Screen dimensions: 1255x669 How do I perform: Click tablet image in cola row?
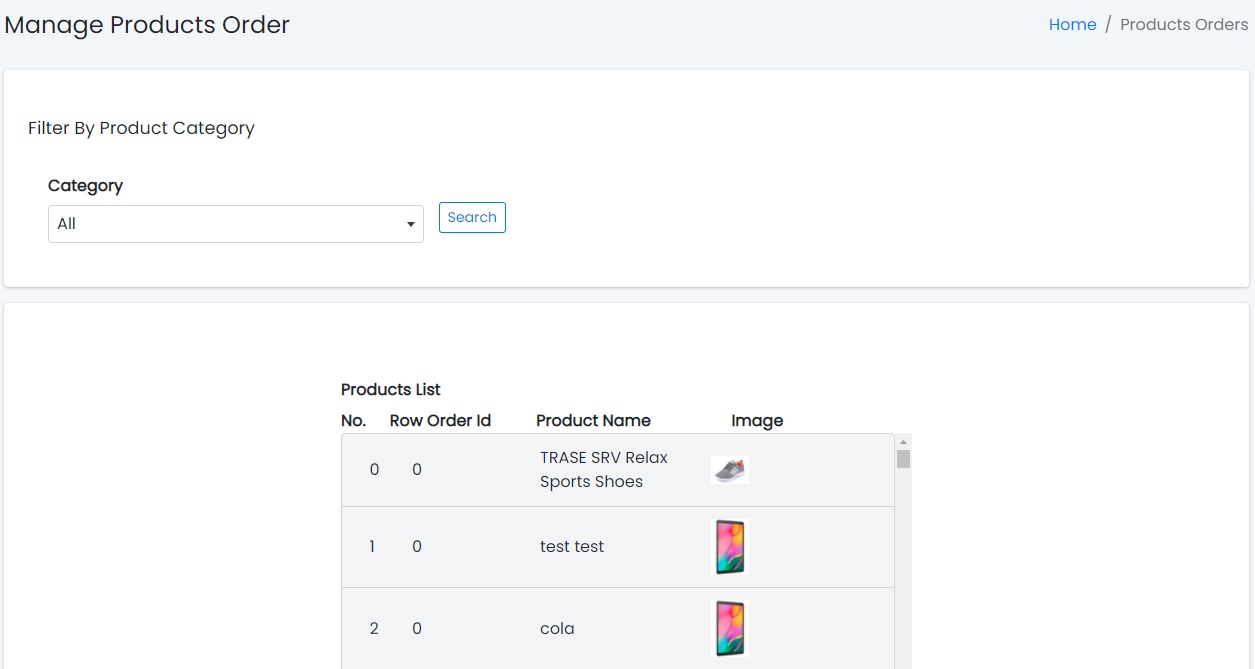pyautogui.click(x=730, y=629)
